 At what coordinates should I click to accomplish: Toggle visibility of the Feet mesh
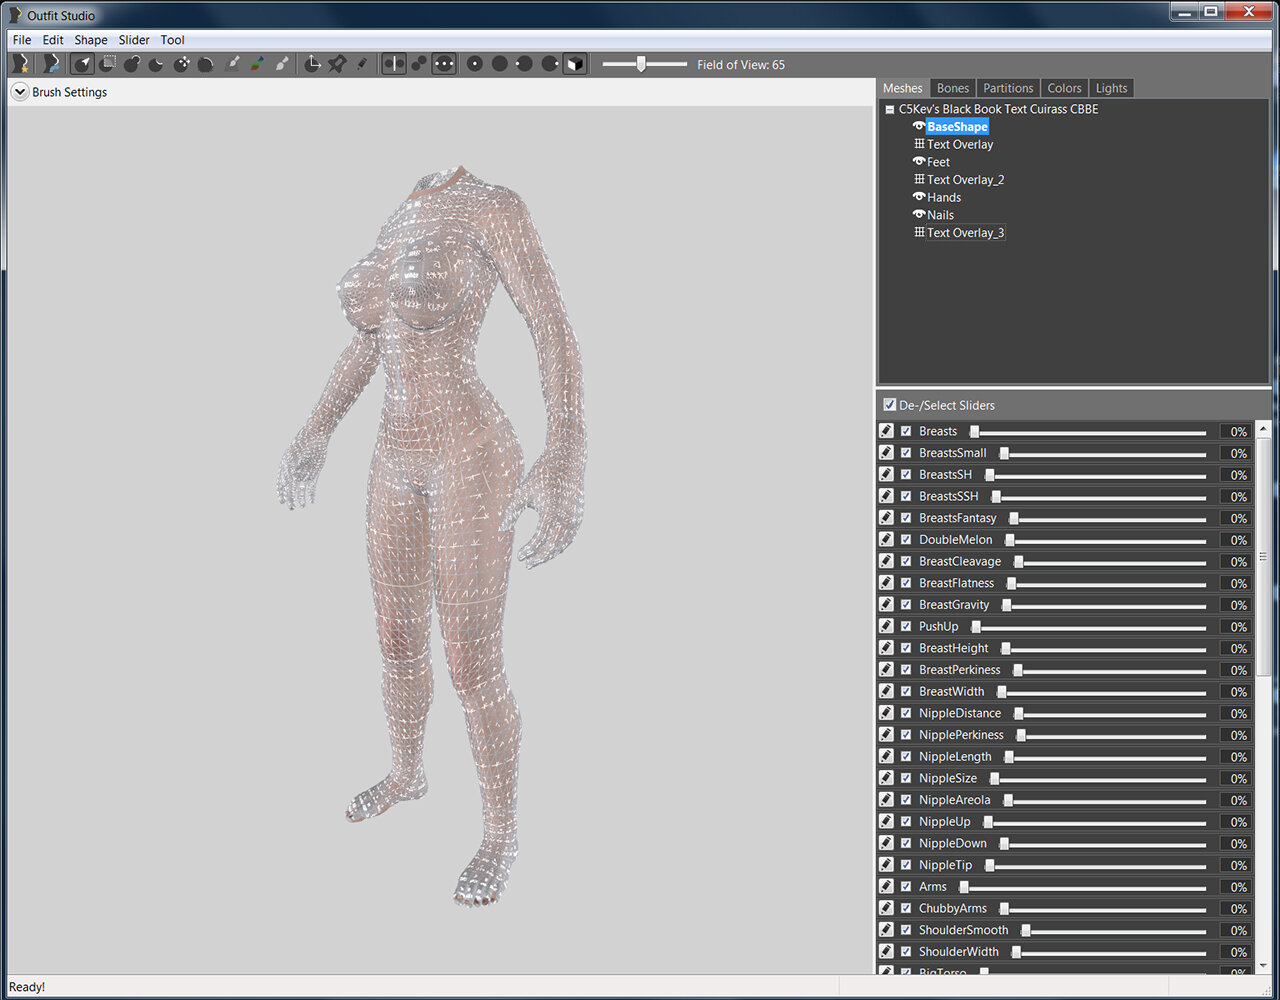(x=919, y=162)
